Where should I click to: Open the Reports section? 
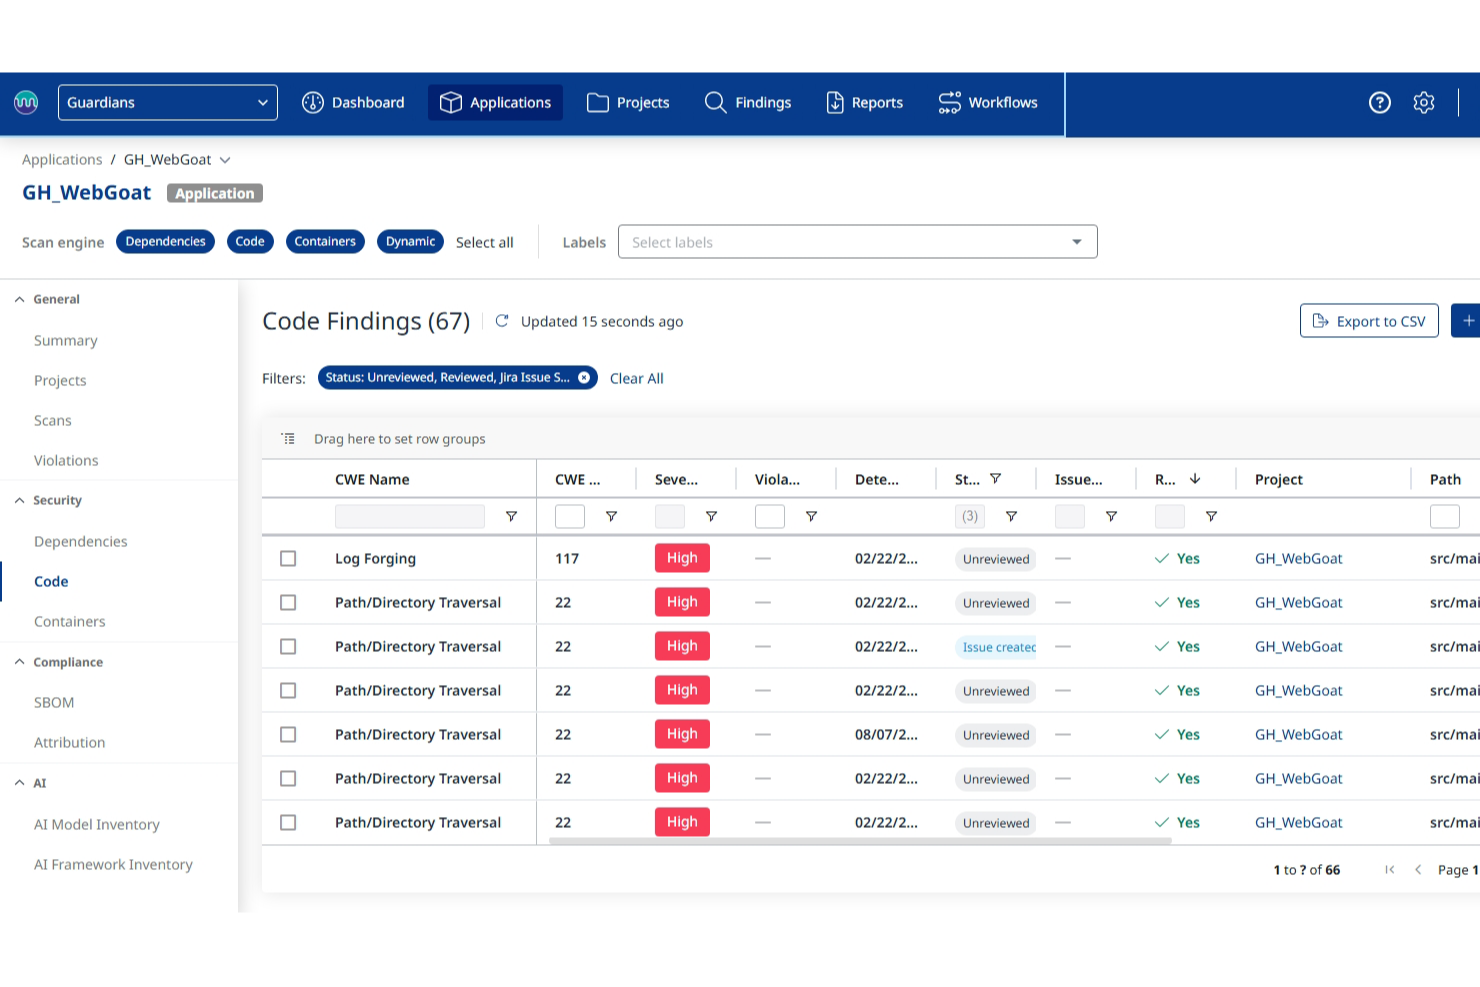[863, 102]
